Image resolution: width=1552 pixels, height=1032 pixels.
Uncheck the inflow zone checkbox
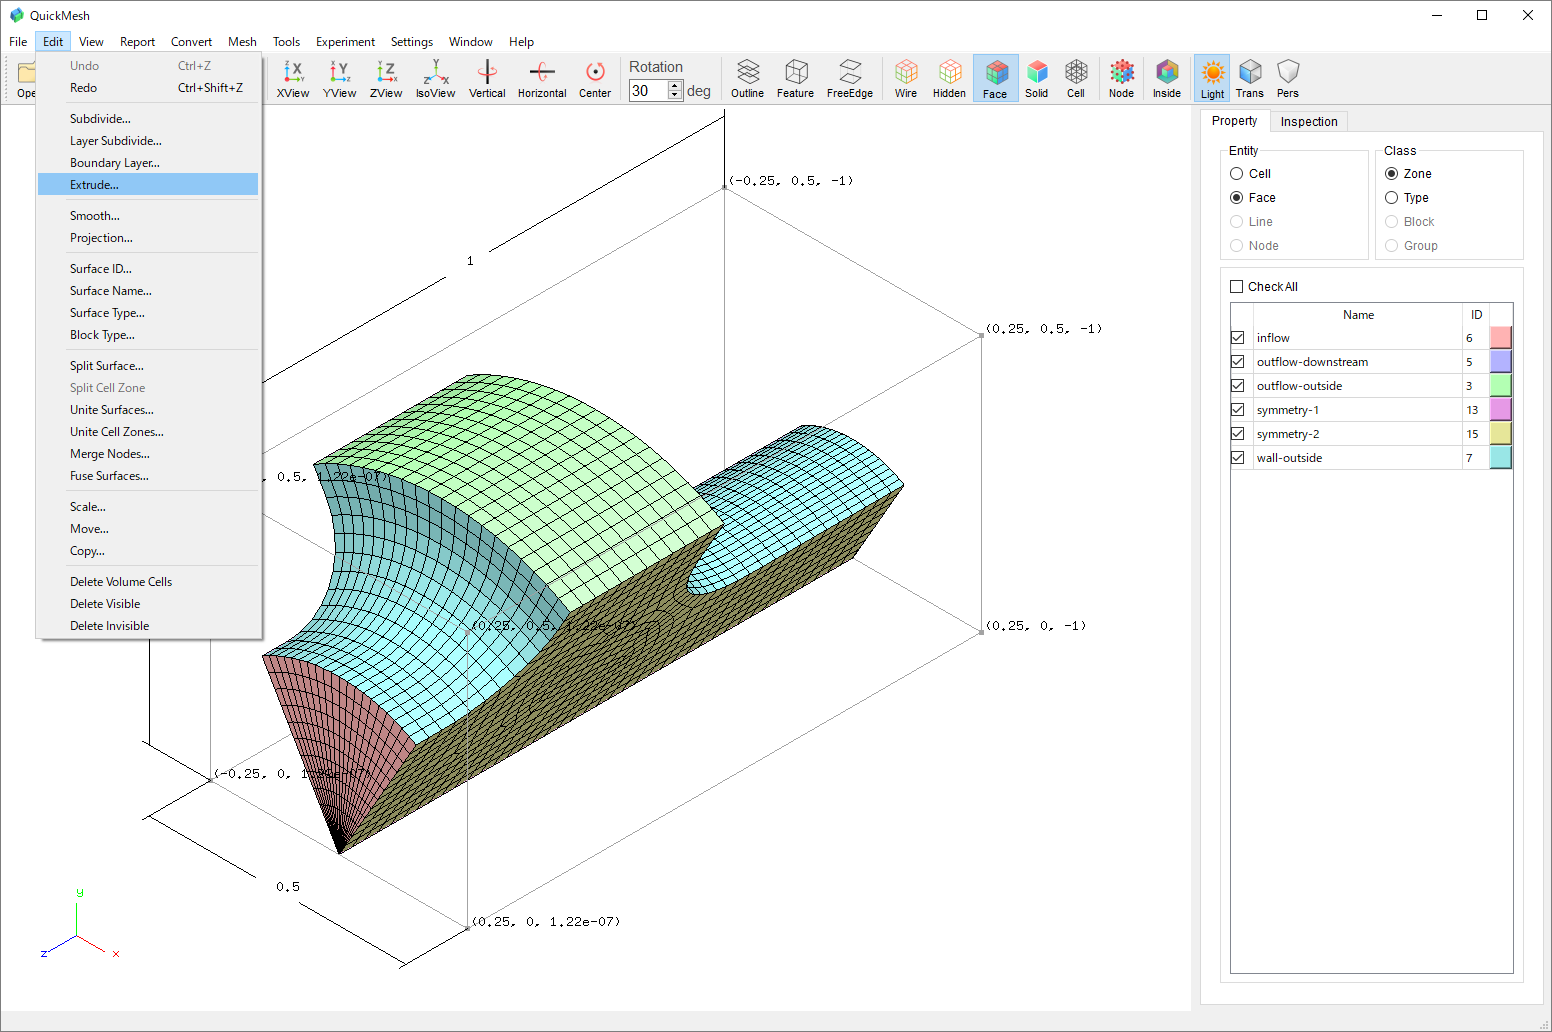1237,338
